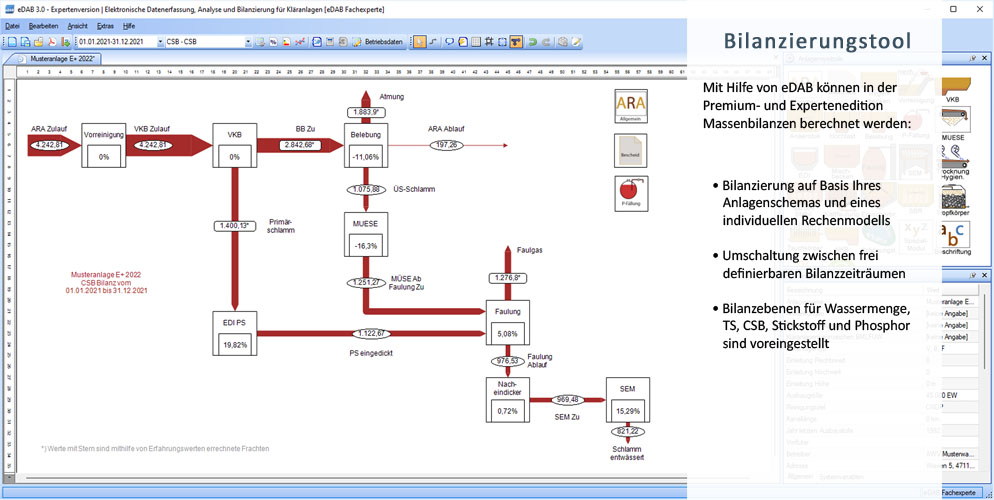This screenshot has height=500, width=994.
Task: Click the pin icon of the Anlagensymbole panel
Action: [x=973, y=58]
